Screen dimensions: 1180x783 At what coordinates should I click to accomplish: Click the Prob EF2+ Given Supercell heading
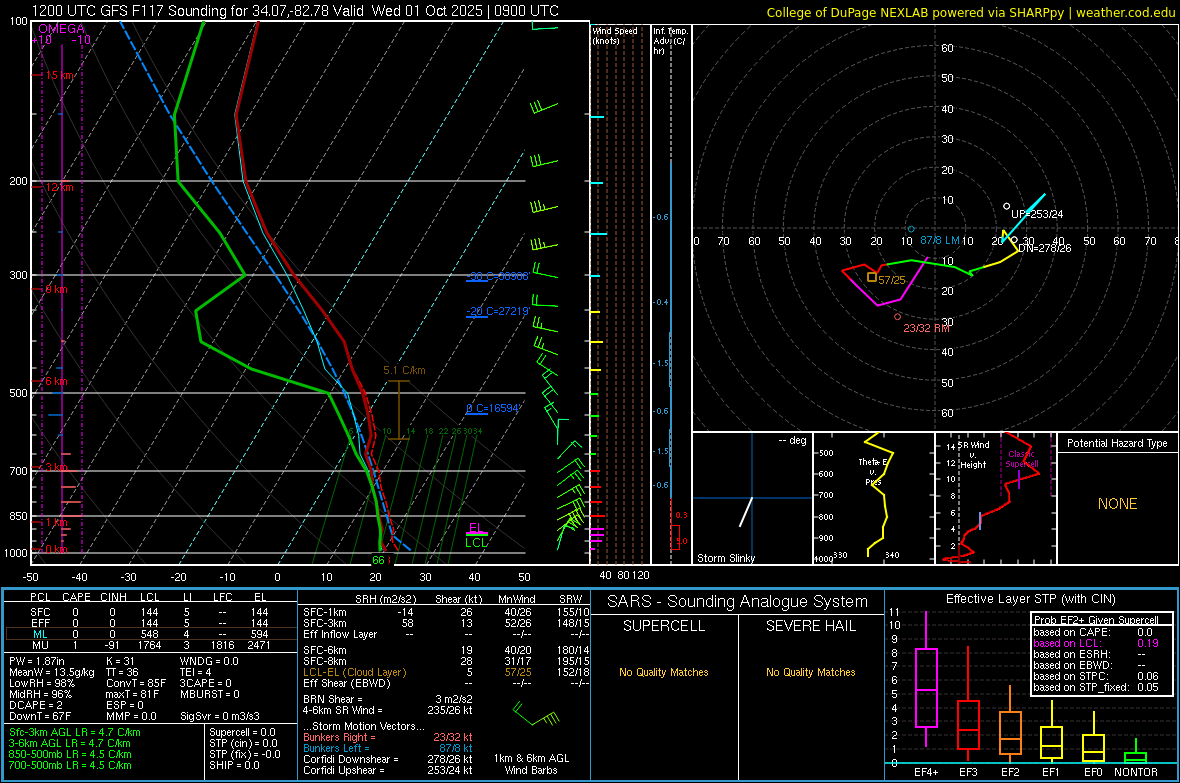[x=1096, y=620]
